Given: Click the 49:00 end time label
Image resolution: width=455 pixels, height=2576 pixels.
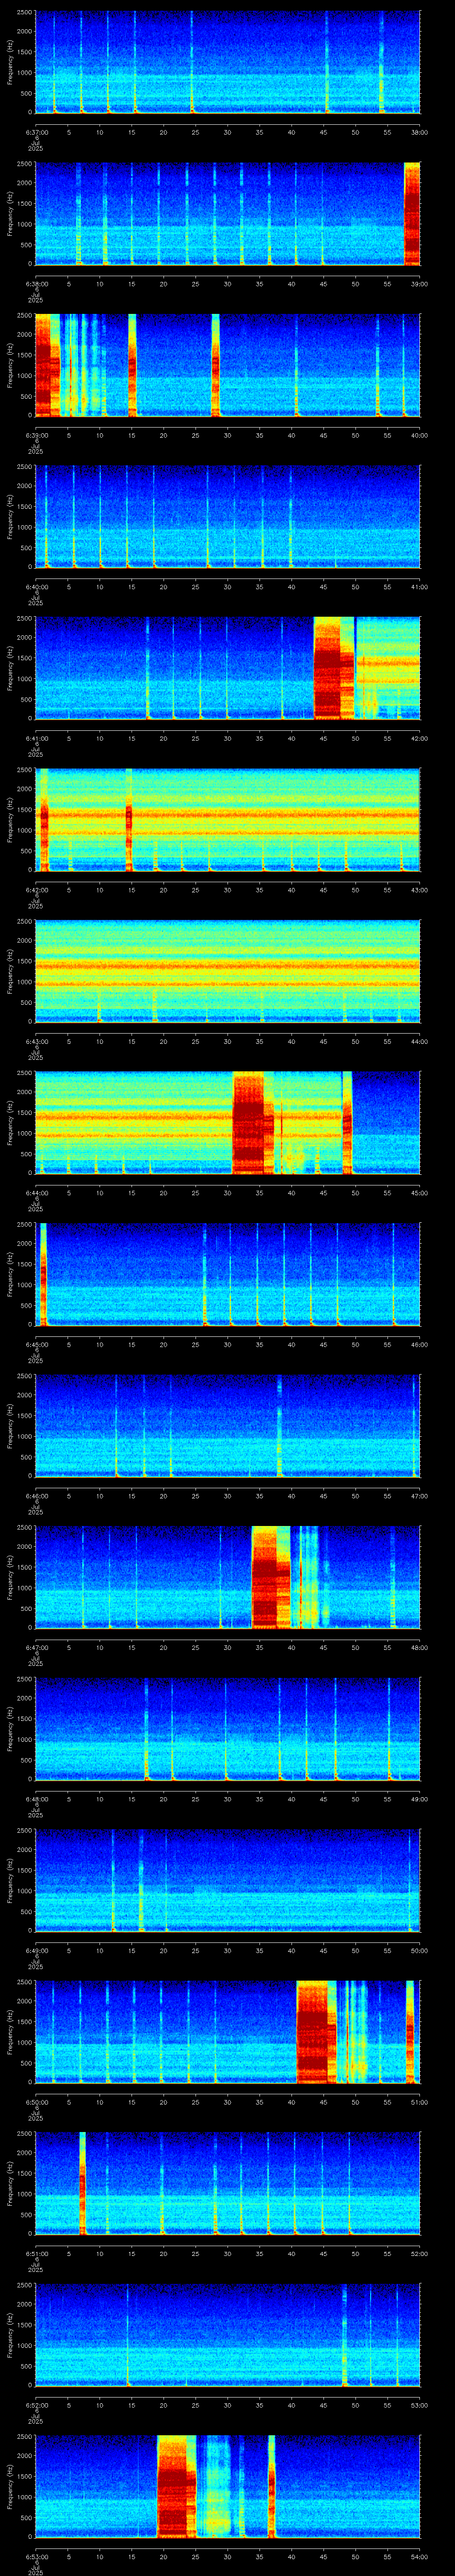Looking at the screenshot, I should tap(419, 1799).
